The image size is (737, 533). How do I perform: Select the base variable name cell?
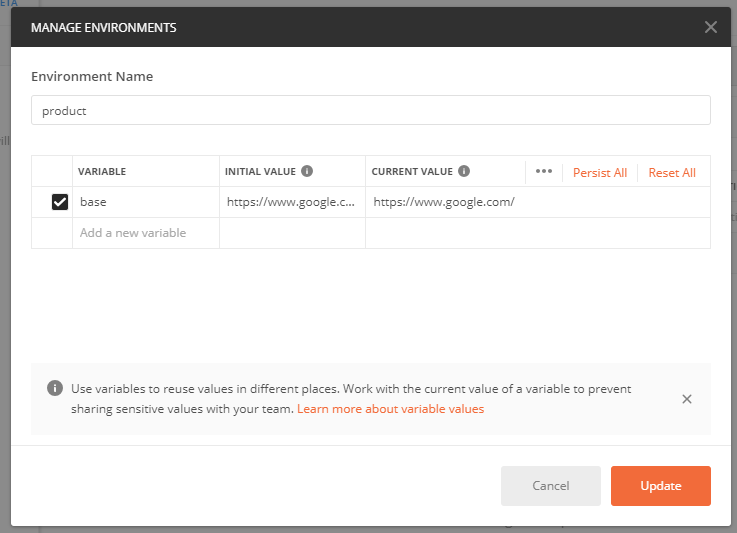point(145,202)
